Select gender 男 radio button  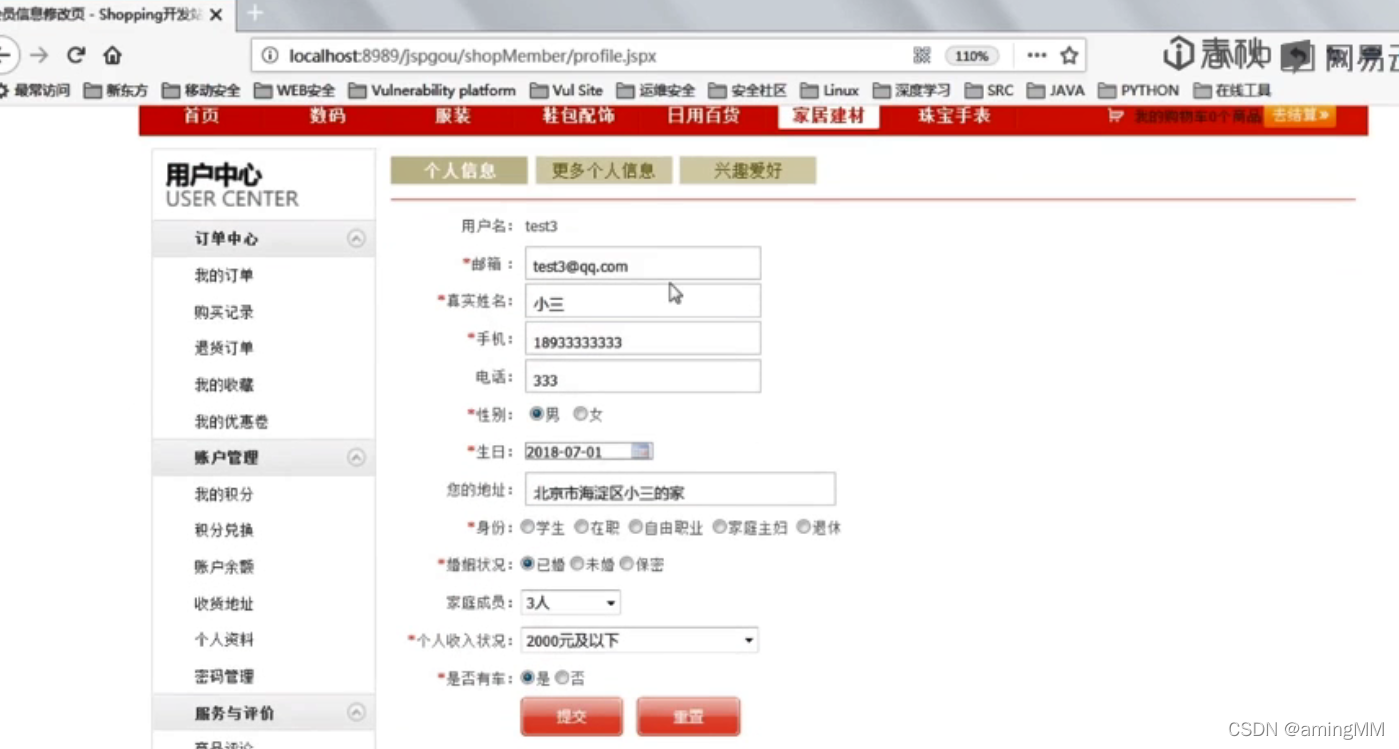click(536, 414)
